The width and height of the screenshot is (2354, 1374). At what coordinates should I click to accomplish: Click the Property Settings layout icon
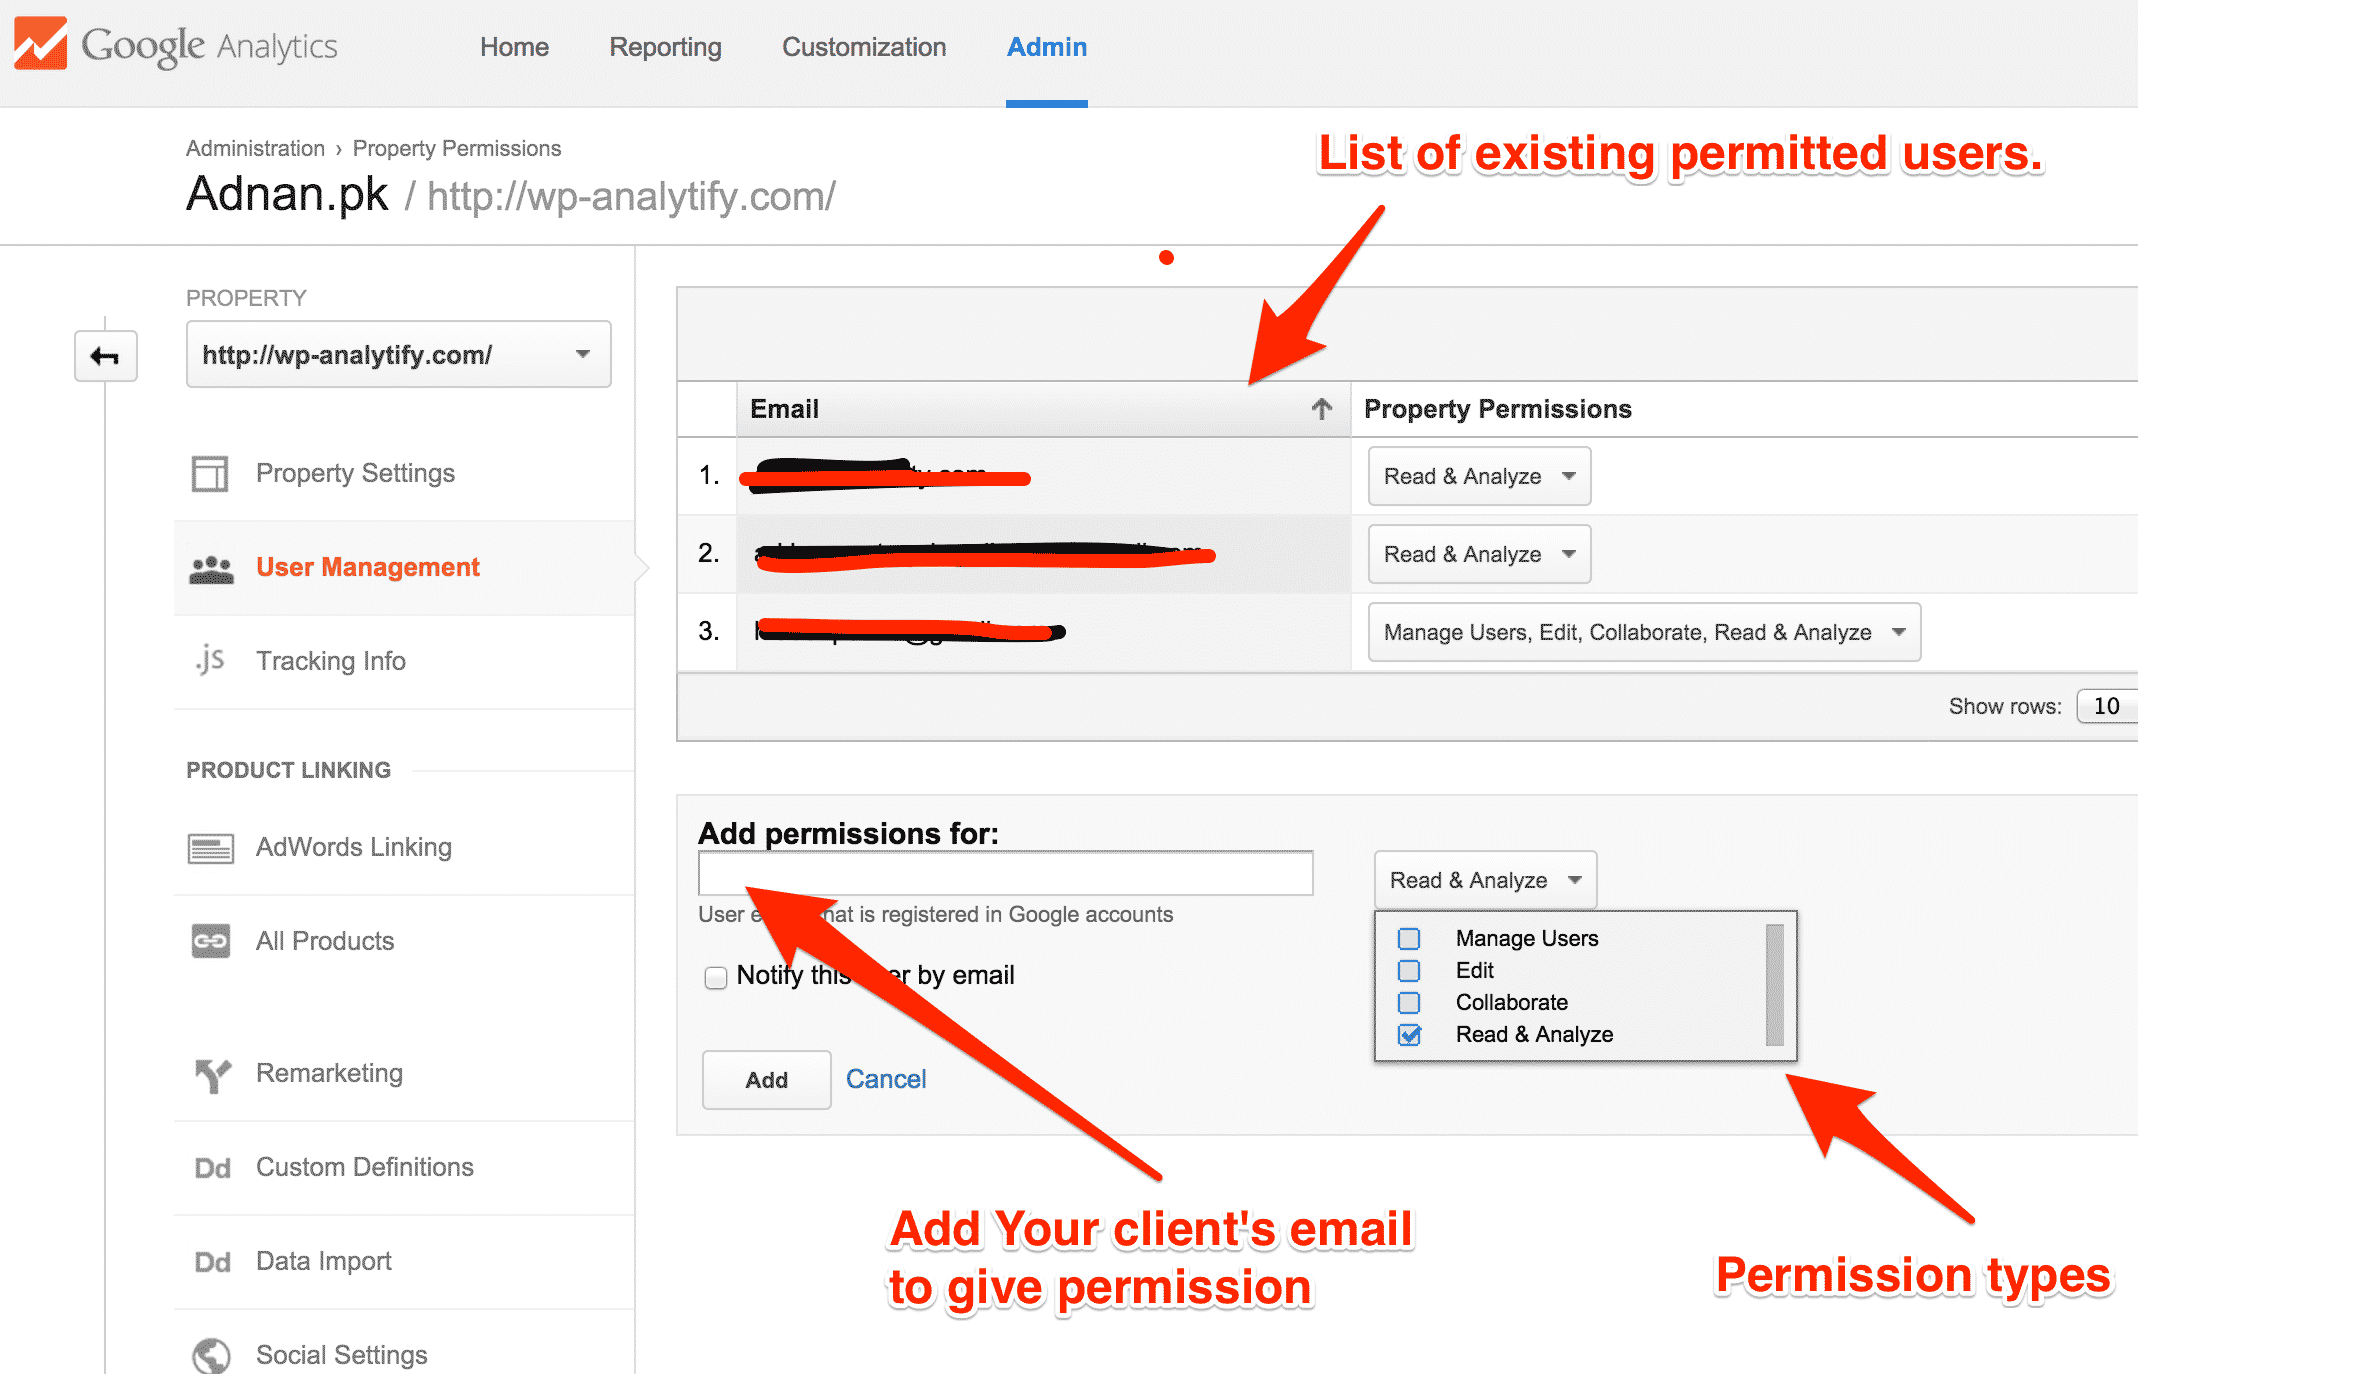coord(210,473)
